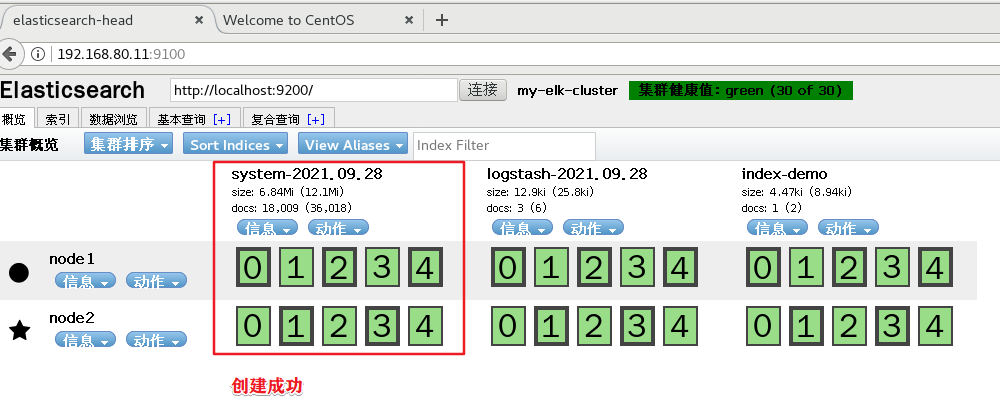The height and width of the screenshot is (414, 1000).
Task: Open 信息 dropdown for index-demo index
Action: tap(777, 228)
